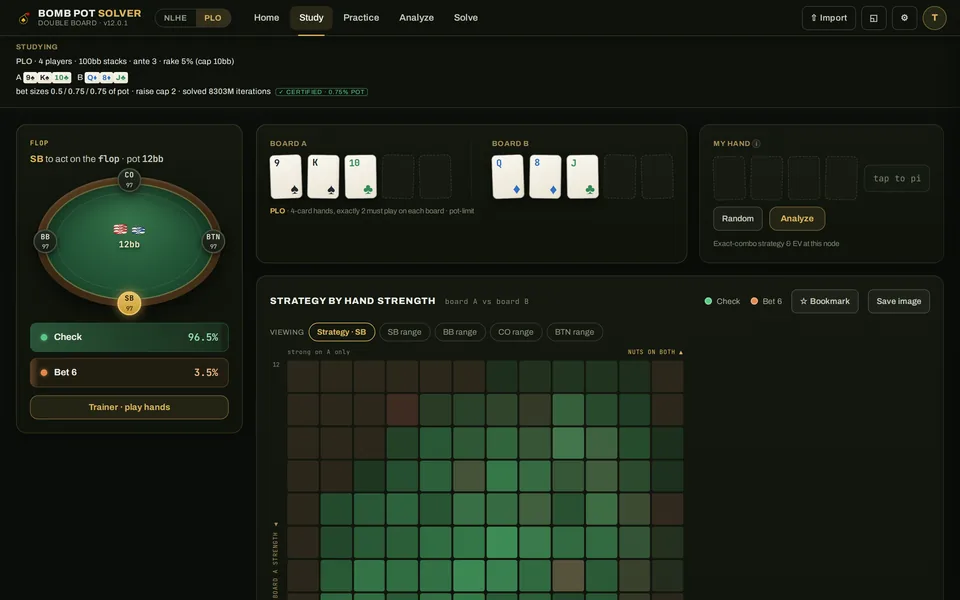The image size is (960, 600).
Task: Click Save image button
Action: tap(899, 301)
